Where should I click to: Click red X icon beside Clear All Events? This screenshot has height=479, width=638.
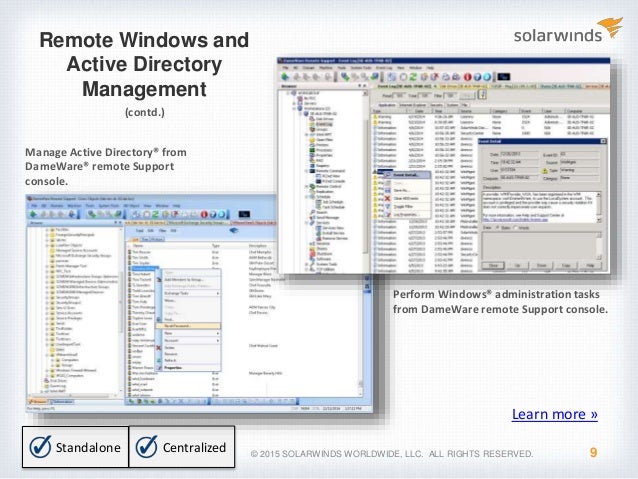[387, 198]
